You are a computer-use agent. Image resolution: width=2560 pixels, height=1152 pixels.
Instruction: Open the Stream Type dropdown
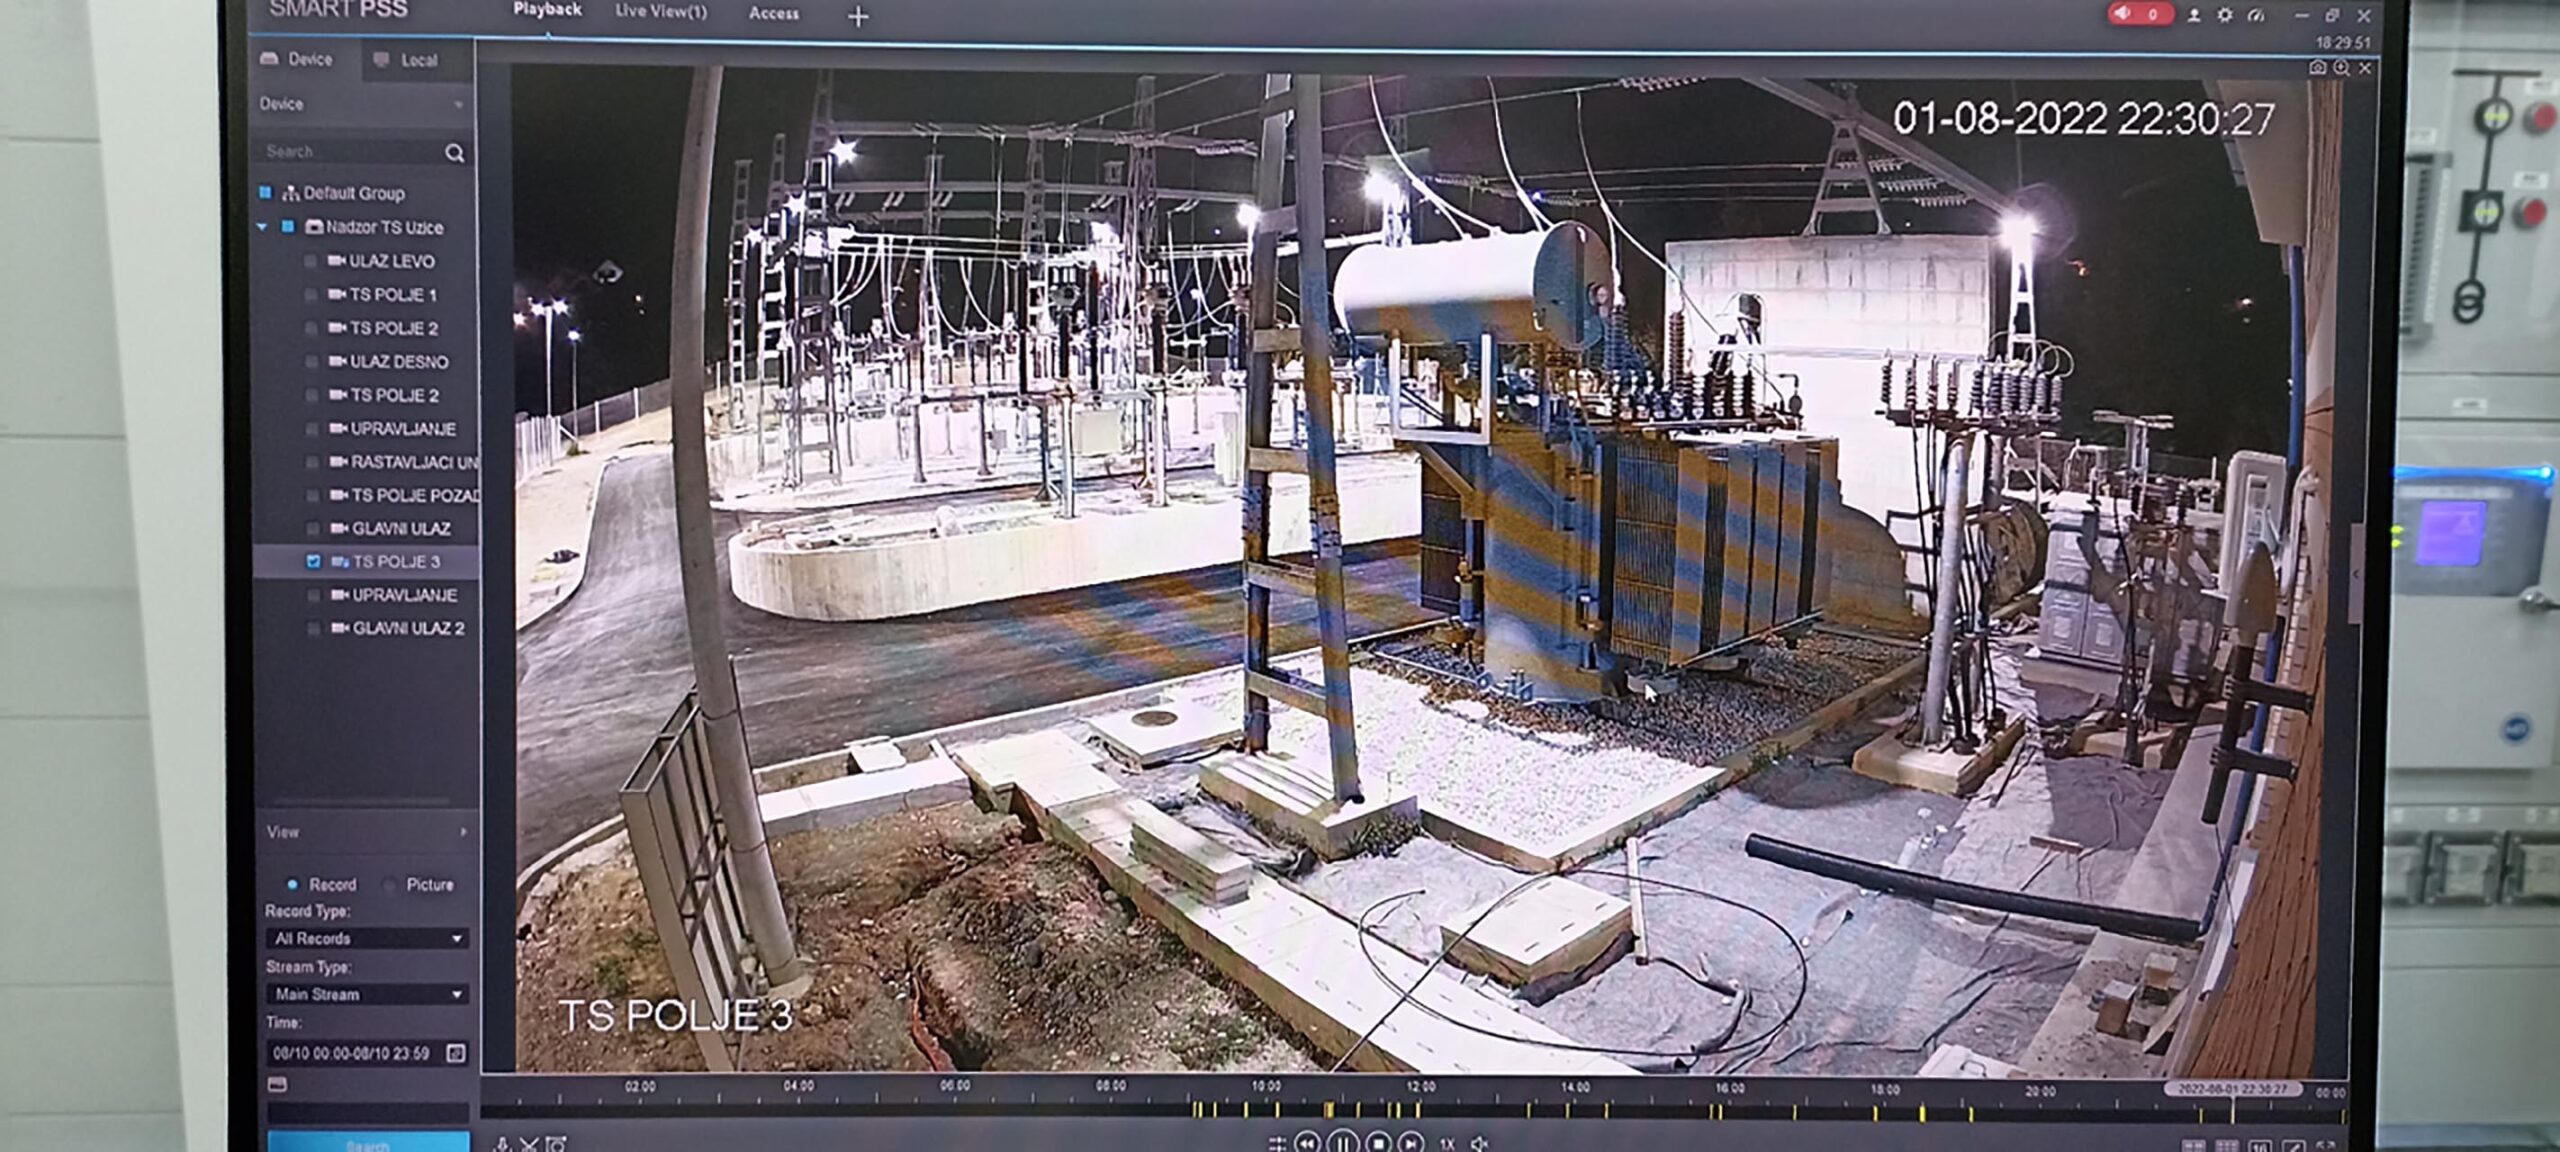click(x=367, y=994)
